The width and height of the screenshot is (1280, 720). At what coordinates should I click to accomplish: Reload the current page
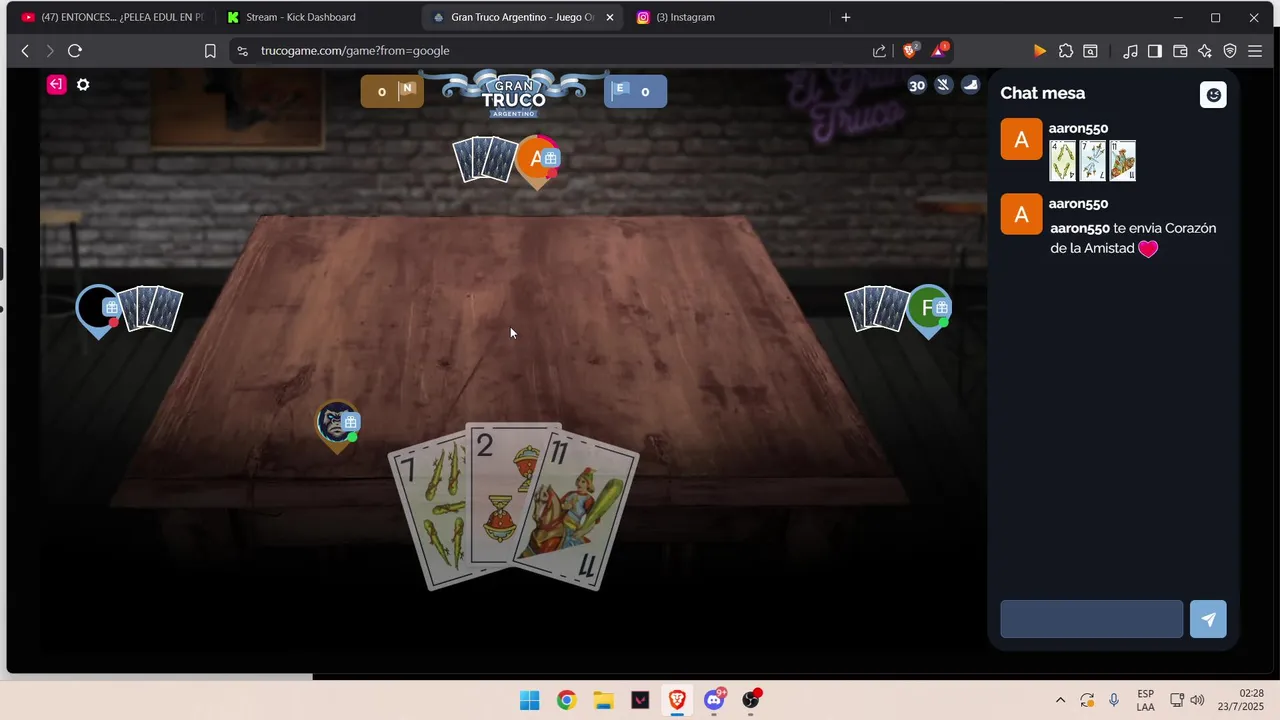pyautogui.click(x=75, y=51)
